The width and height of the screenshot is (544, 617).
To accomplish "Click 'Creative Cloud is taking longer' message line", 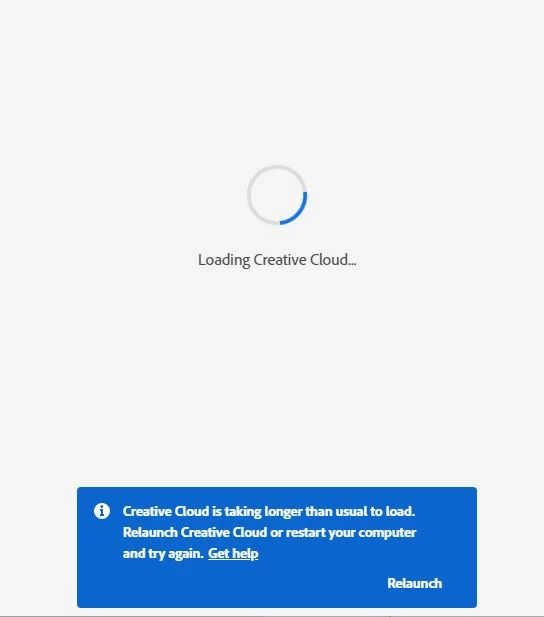I will [269, 511].
